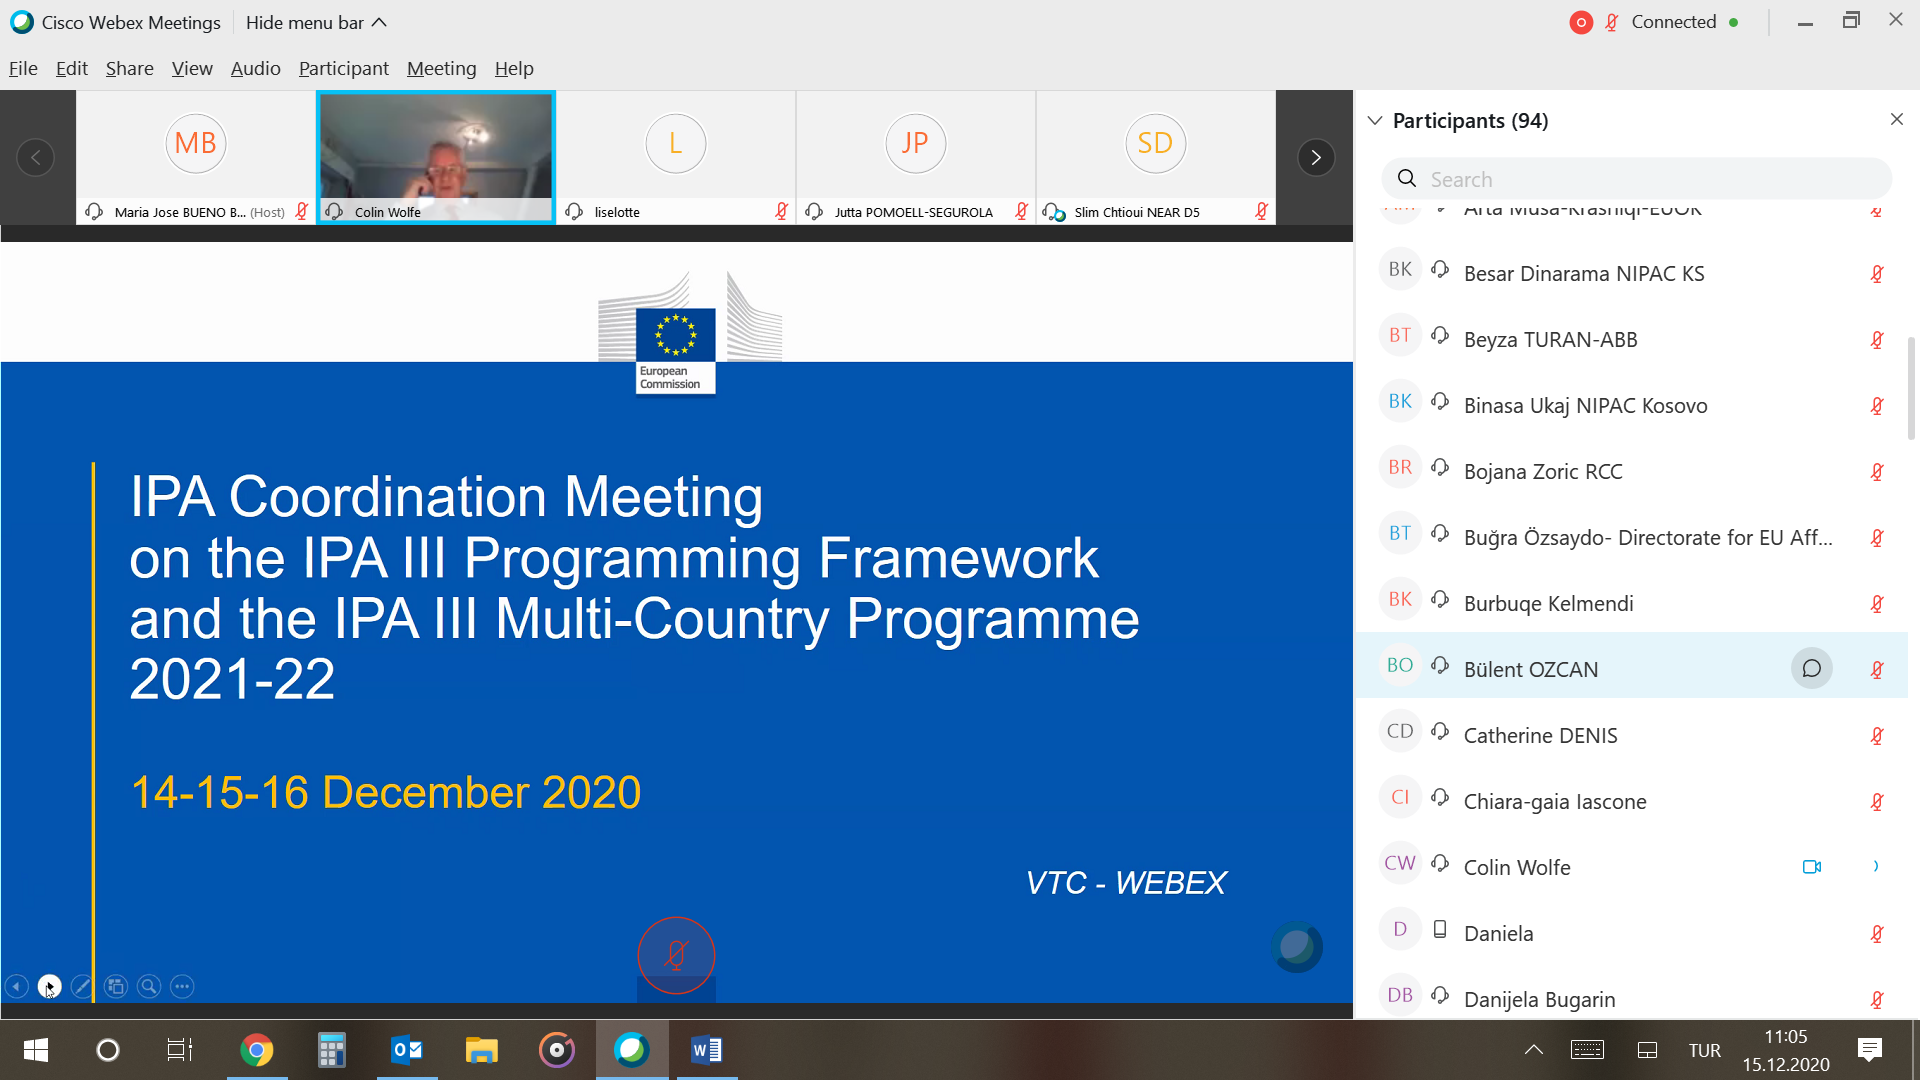
Task: Unmute using the red microphone button
Action: point(676,955)
